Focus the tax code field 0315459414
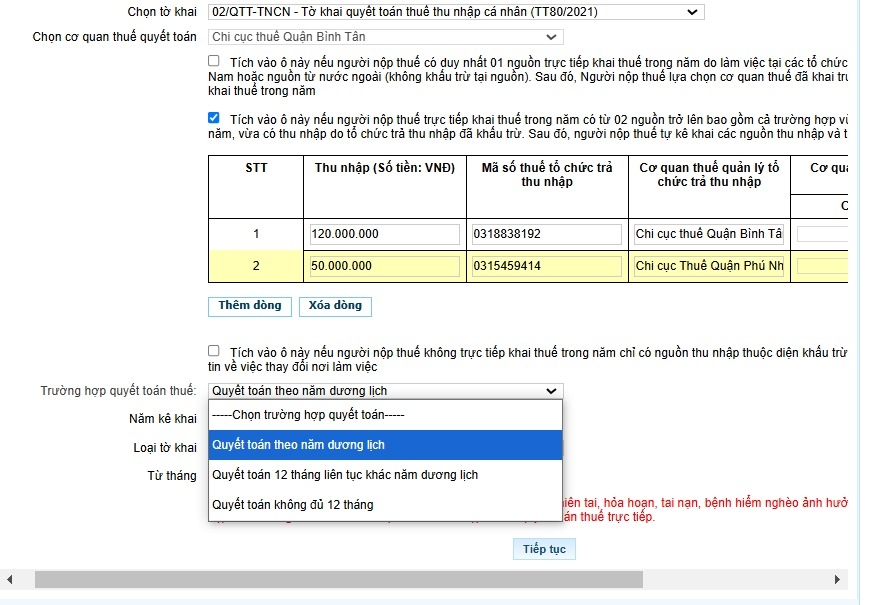The image size is (875, 605). pos(546,266)
